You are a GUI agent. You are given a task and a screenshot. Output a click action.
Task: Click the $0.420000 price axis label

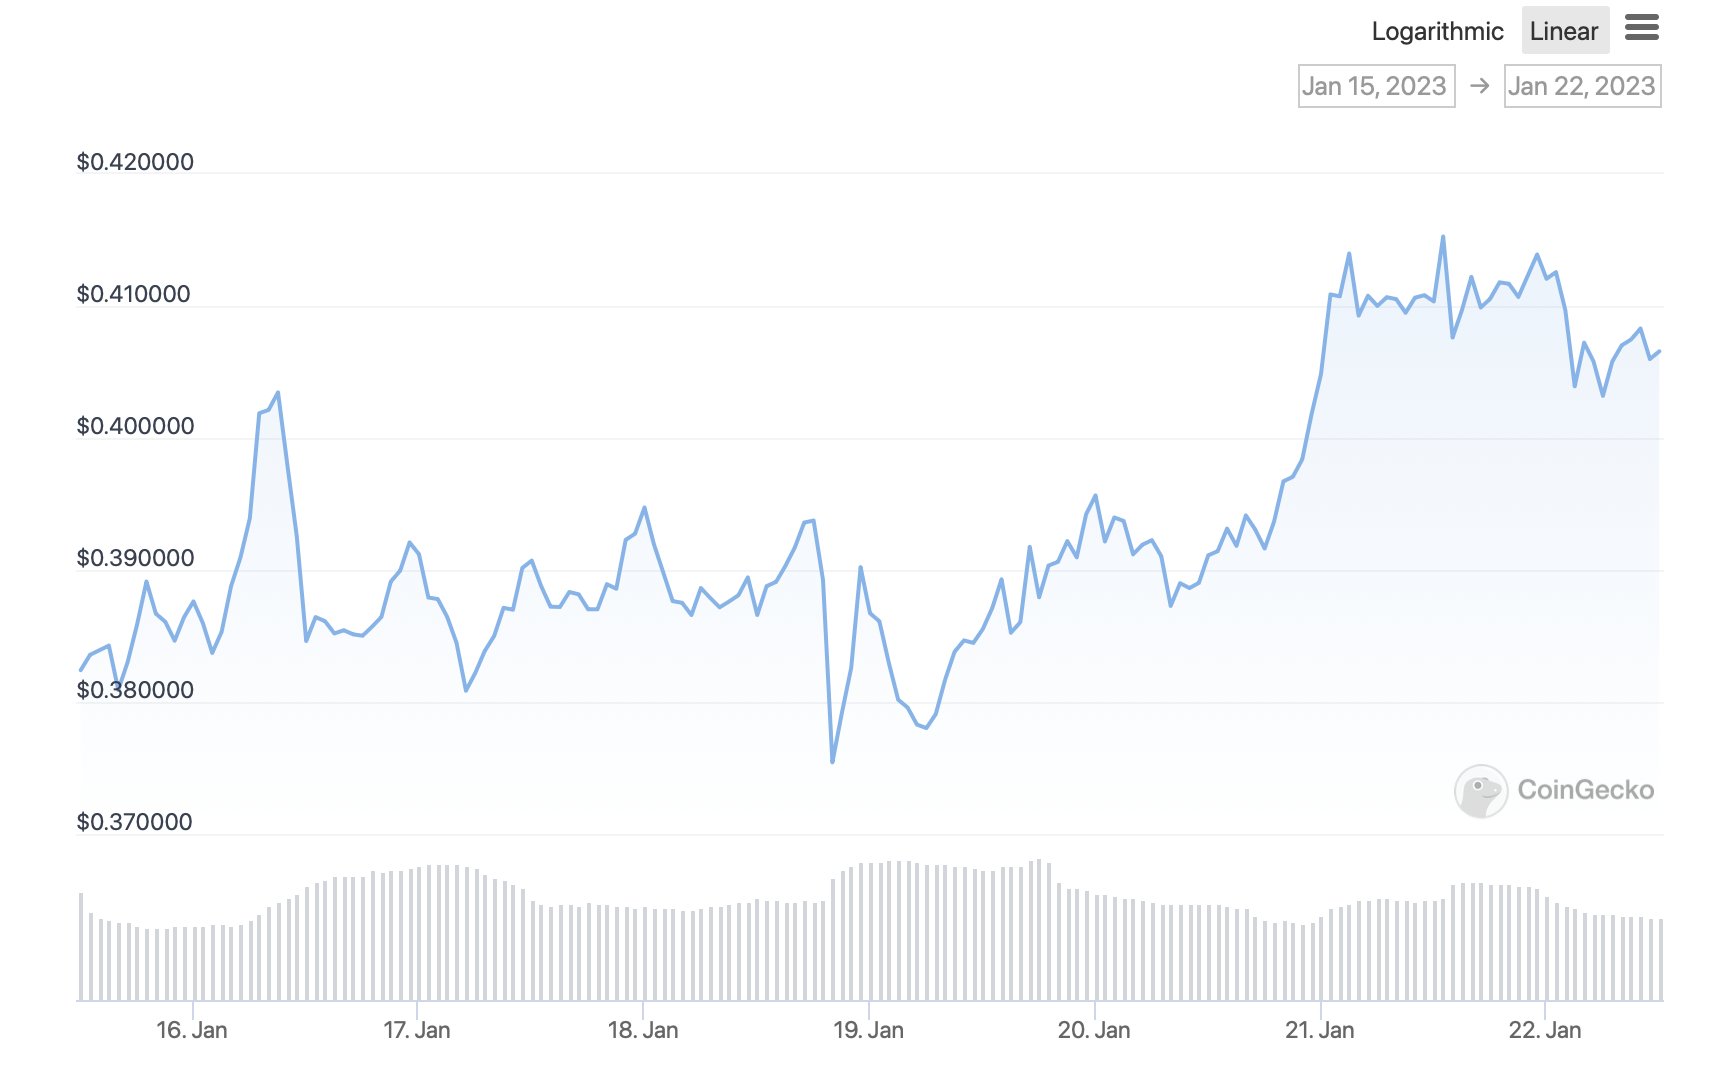click(x=135, y=161)
